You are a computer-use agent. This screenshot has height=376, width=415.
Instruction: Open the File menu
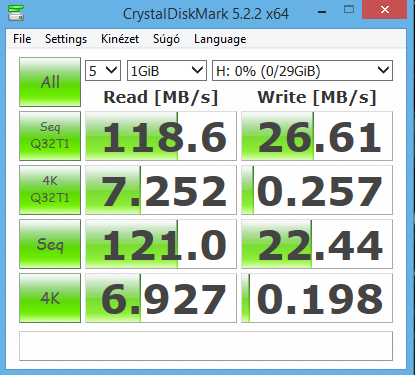tap(22, 39)
